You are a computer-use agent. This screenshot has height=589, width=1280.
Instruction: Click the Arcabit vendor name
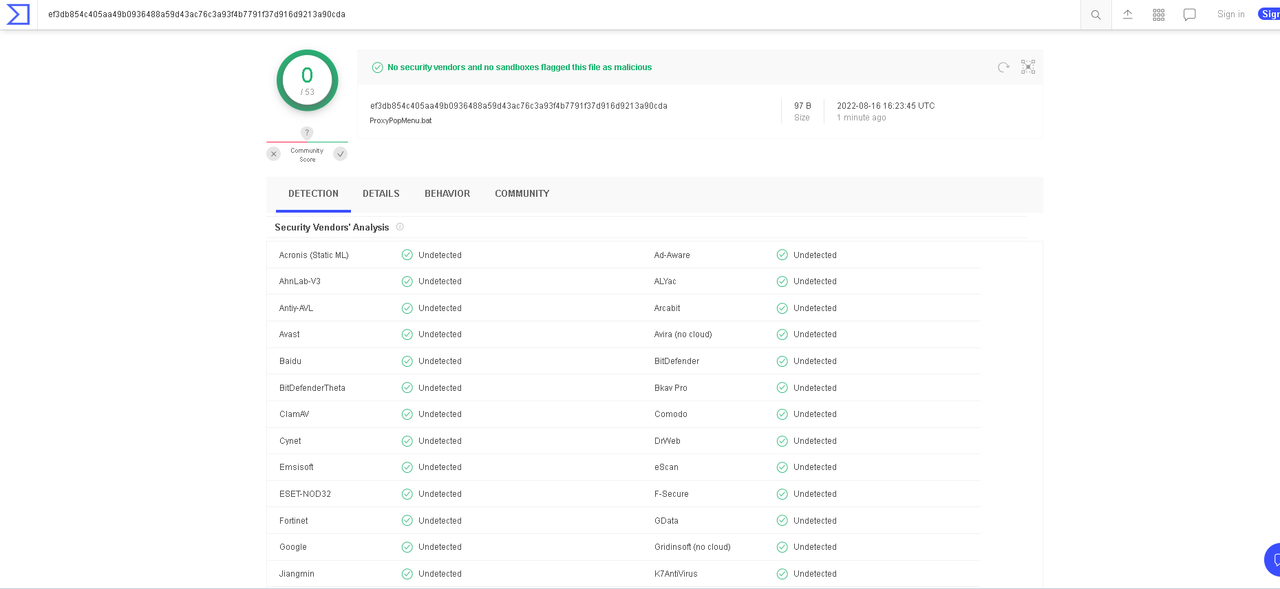point(667,308)
